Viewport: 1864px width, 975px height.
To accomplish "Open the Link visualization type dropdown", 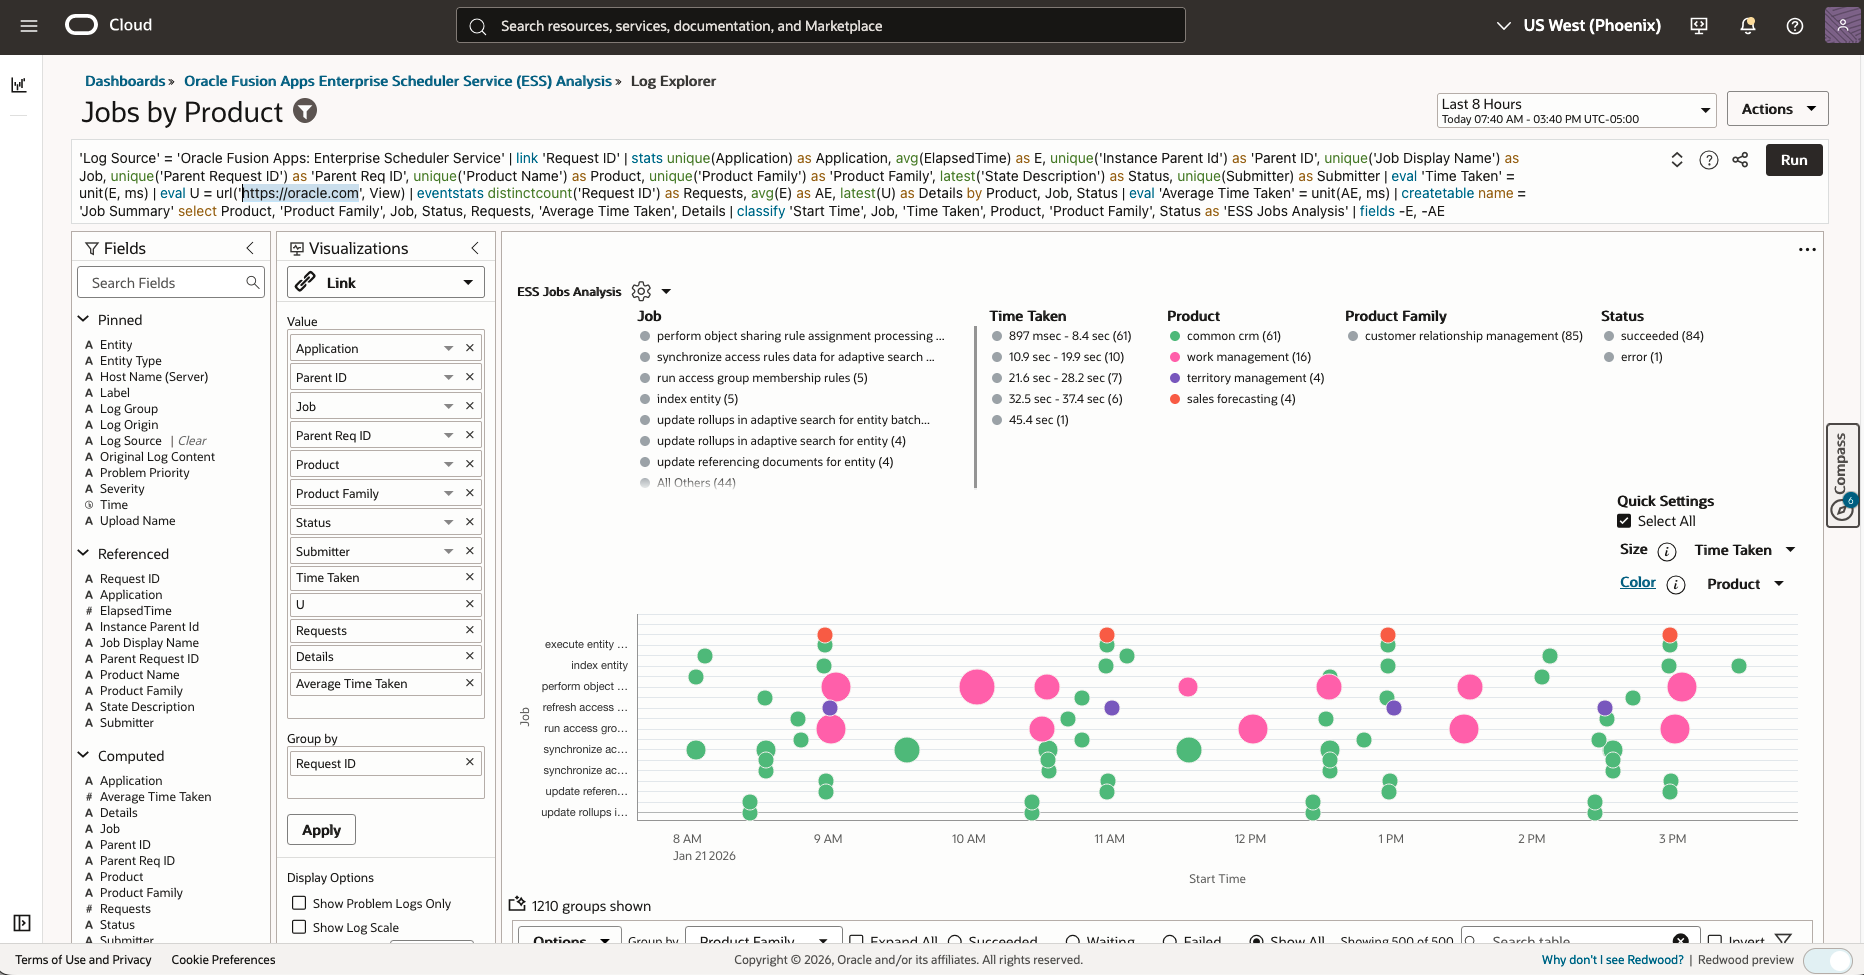I will coord(385,282).
